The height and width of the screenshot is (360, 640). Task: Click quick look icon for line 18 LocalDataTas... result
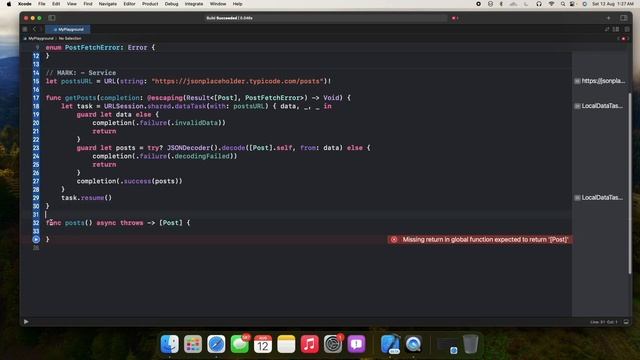pos(577,106)
